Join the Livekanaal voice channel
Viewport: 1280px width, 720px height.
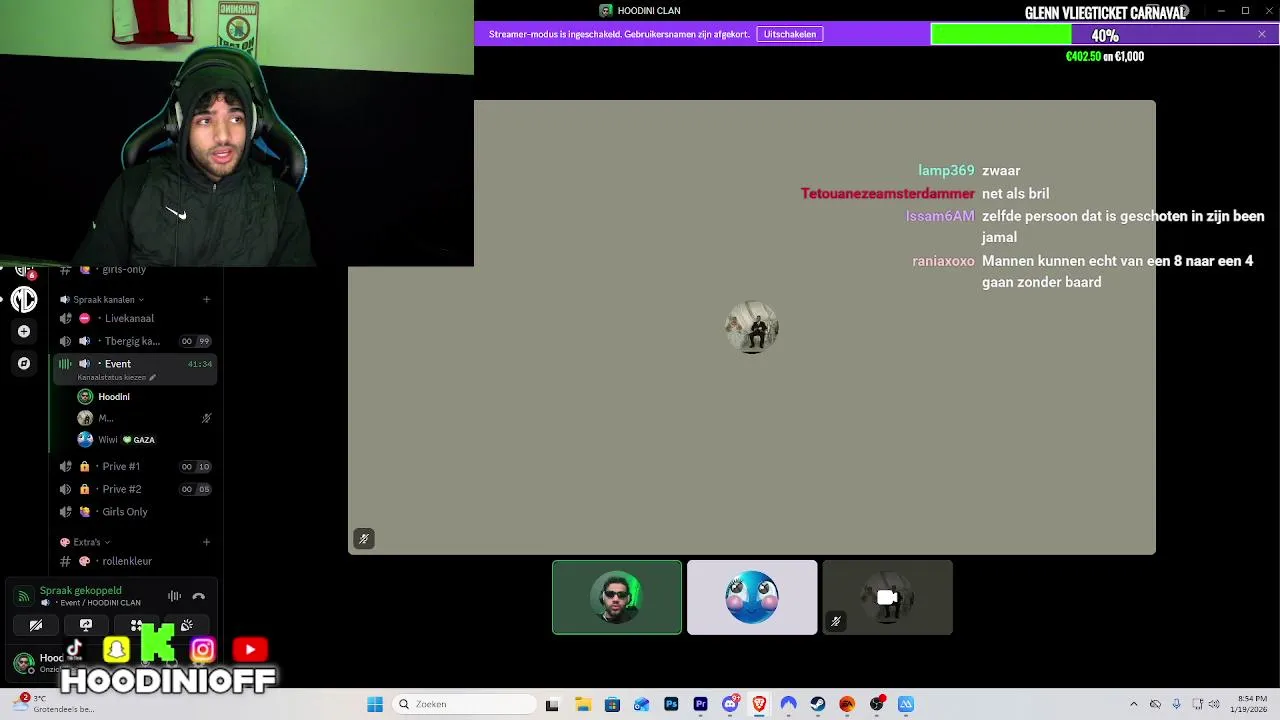pyautogui.click(x=135, y=318)
